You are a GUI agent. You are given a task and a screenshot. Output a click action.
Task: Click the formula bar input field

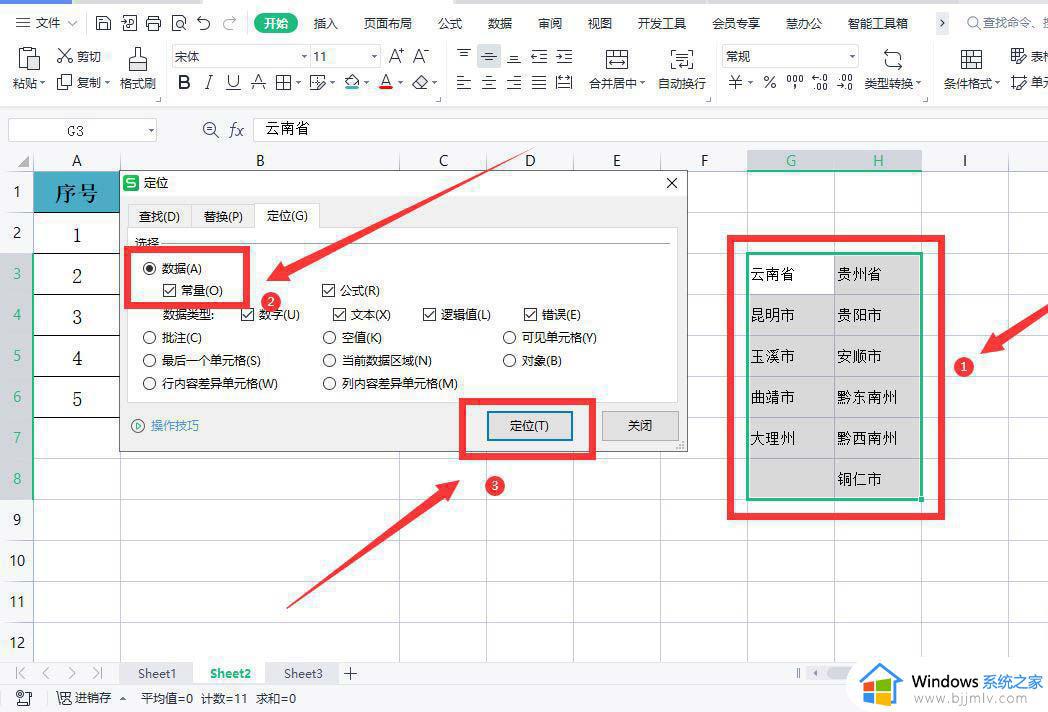(650, 129)
